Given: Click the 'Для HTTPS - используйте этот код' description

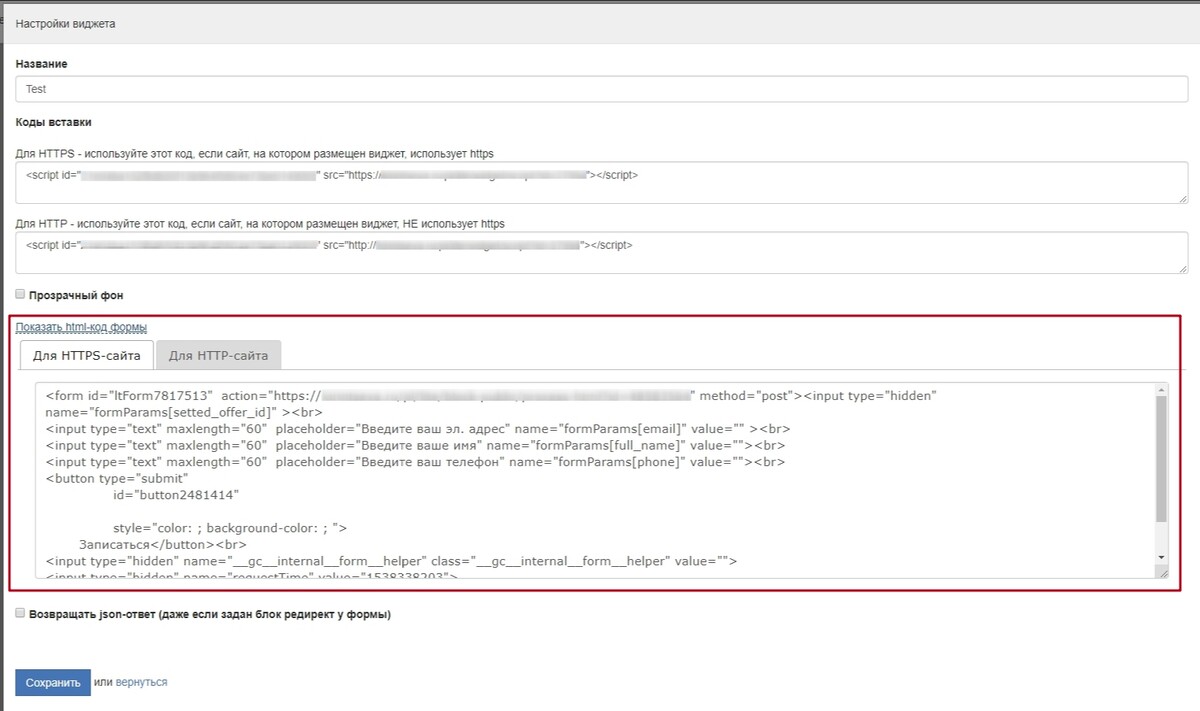Looking at the screenshot, I should tap(254, 154).
